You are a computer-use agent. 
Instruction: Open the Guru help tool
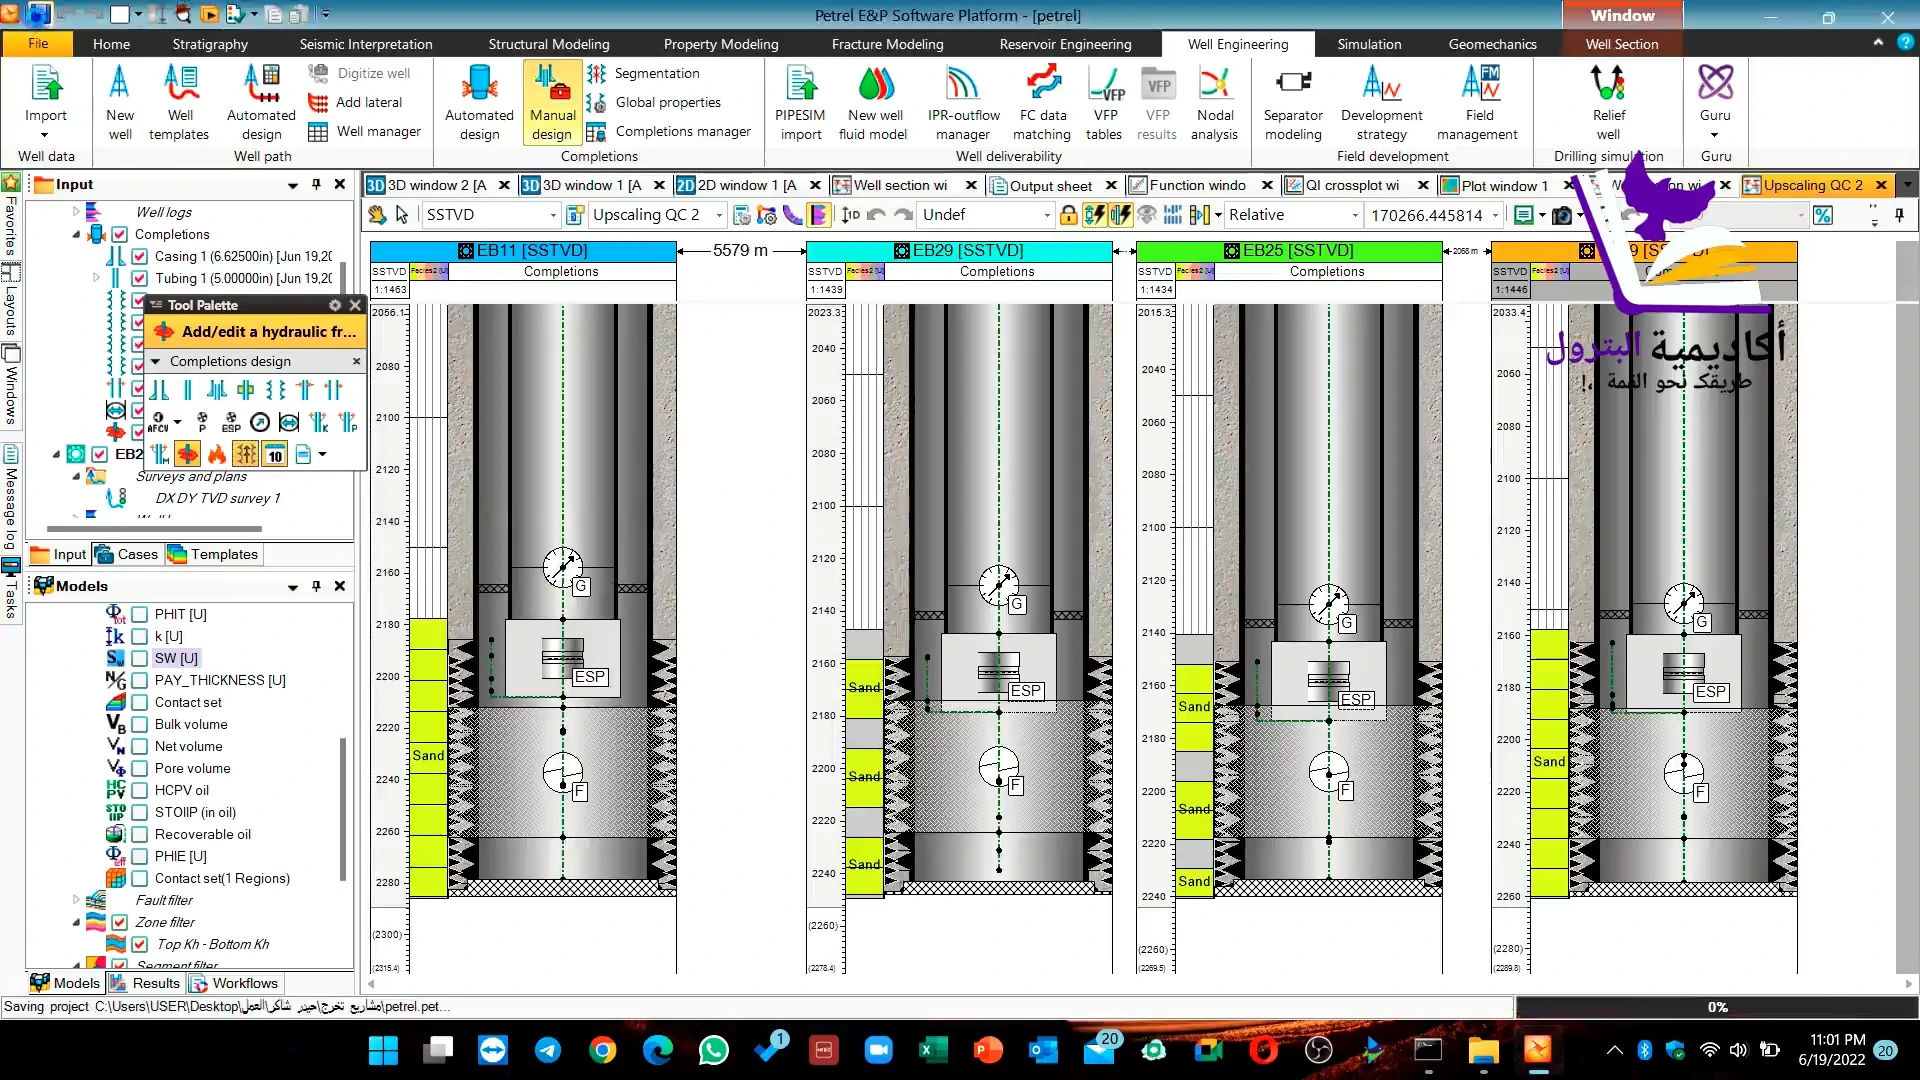(1716, 103)
